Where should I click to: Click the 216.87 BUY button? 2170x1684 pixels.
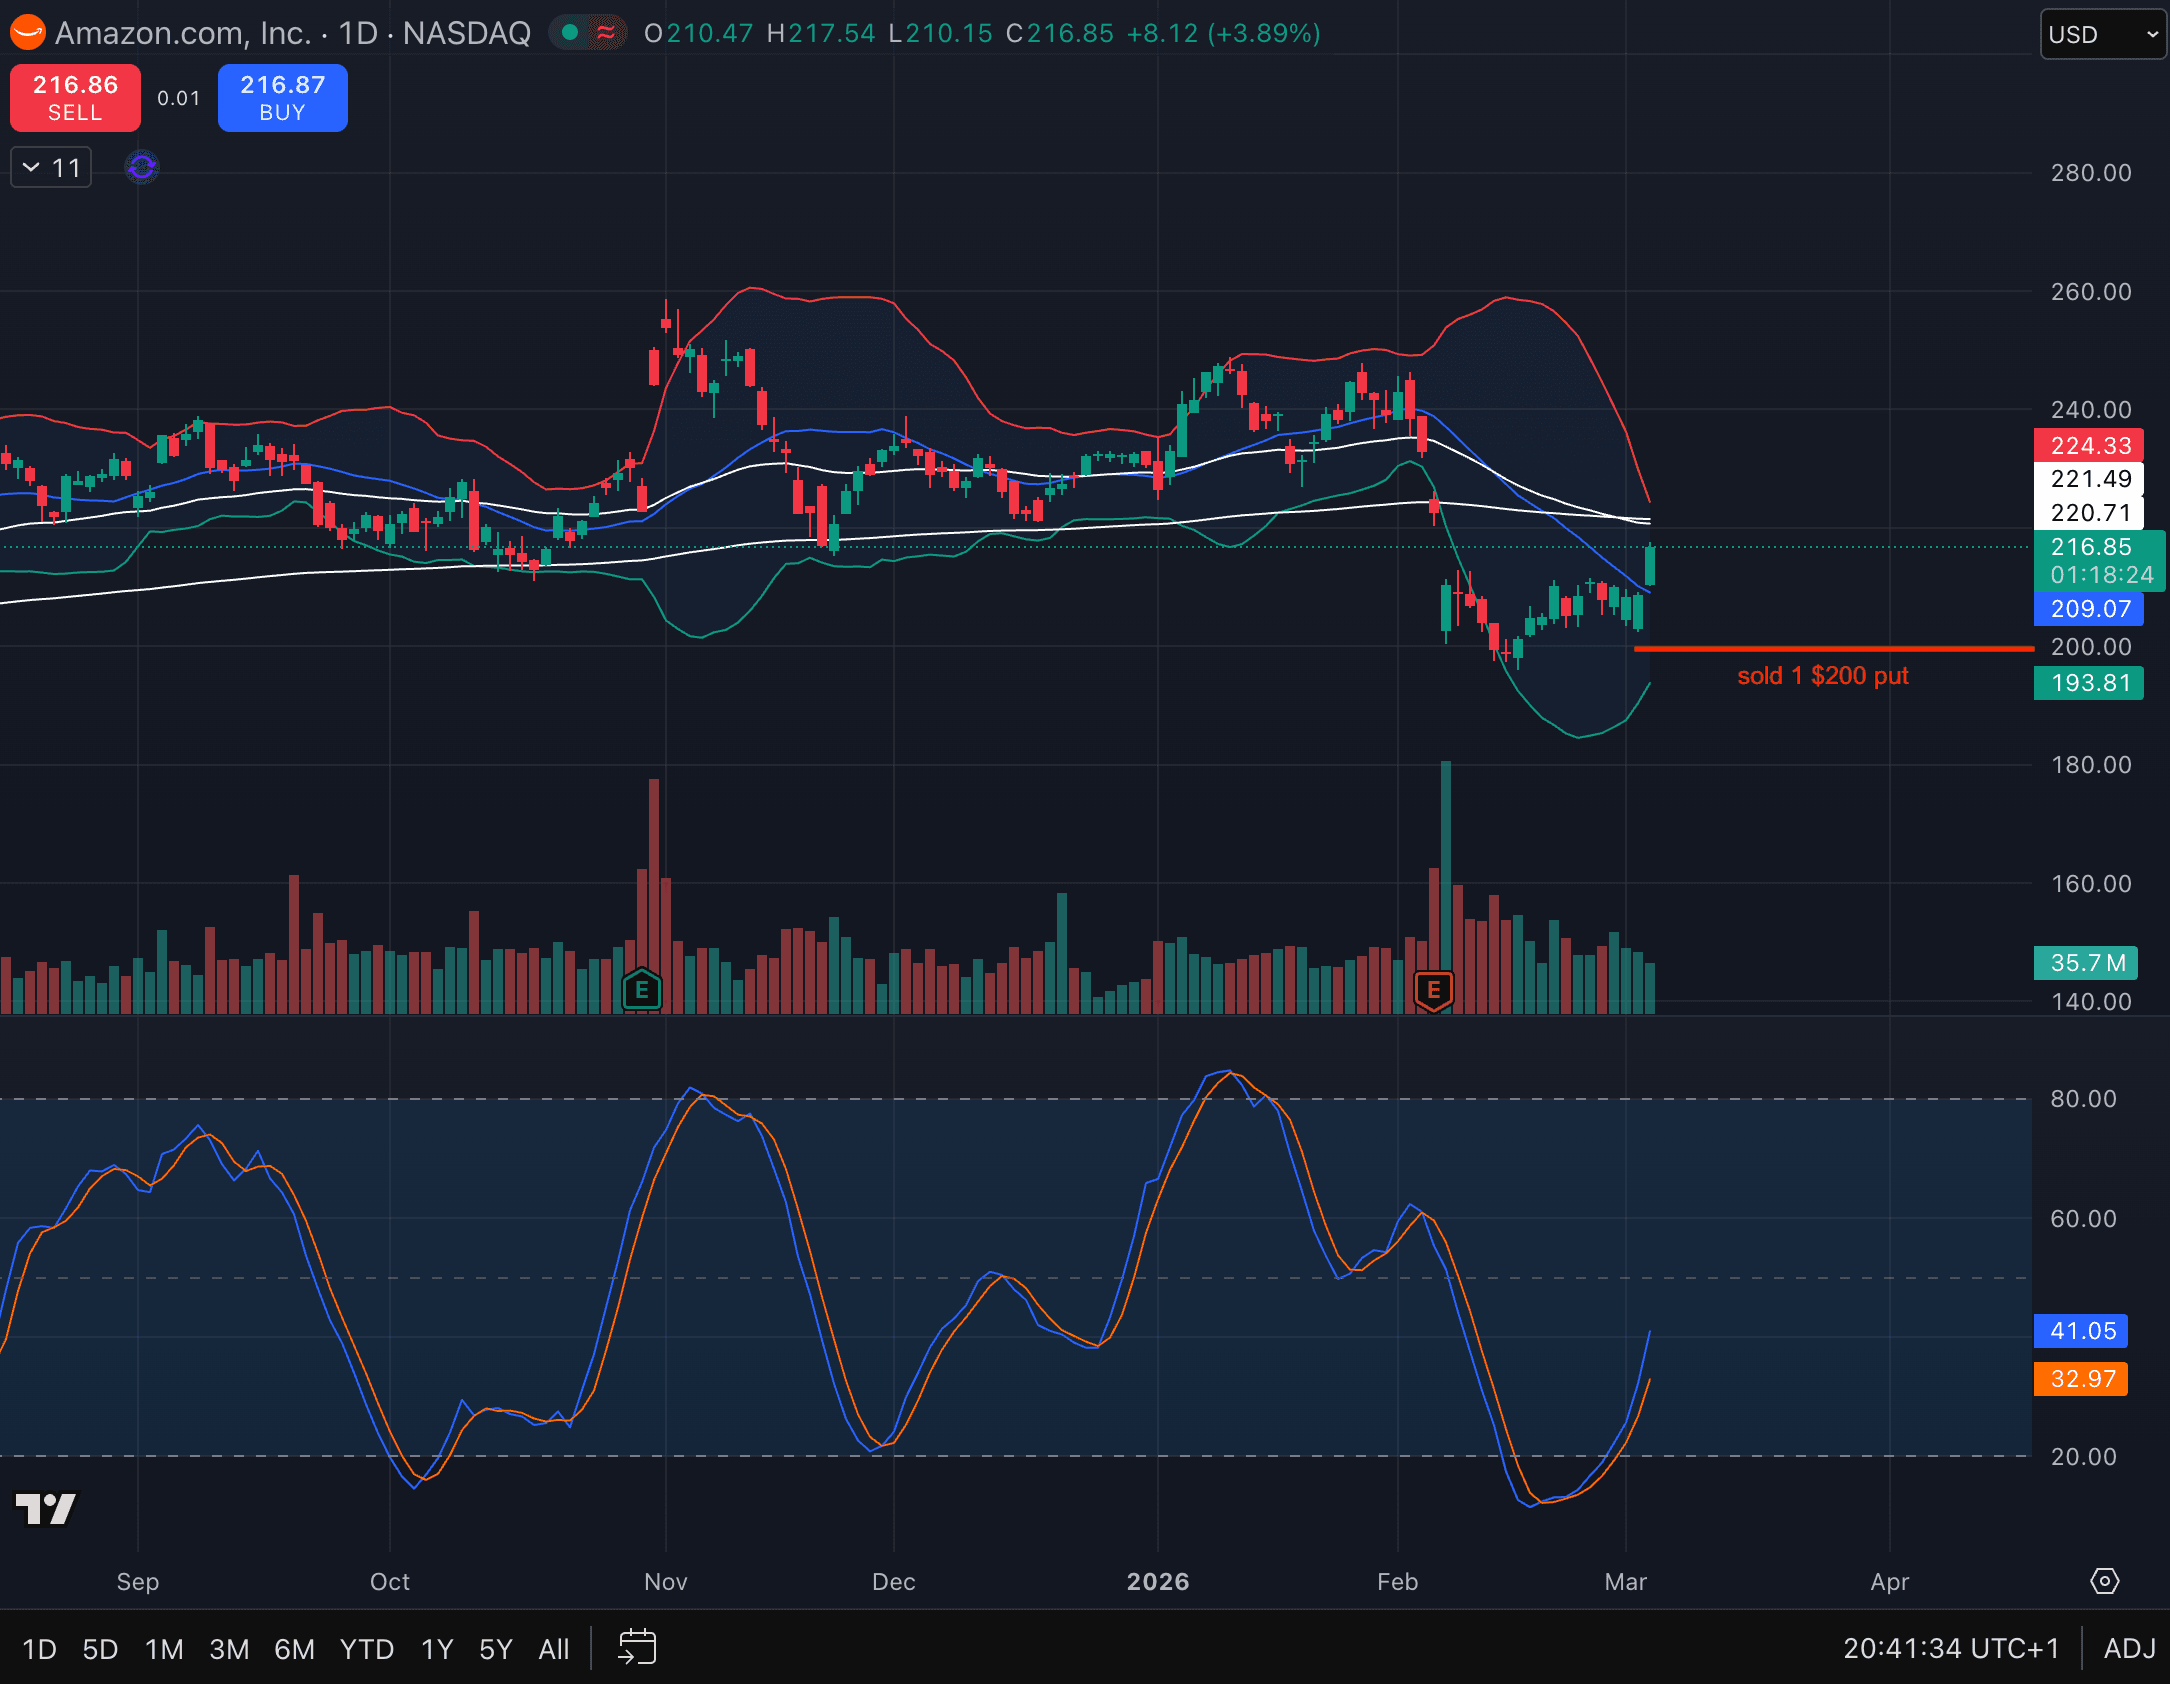(282, 97)
